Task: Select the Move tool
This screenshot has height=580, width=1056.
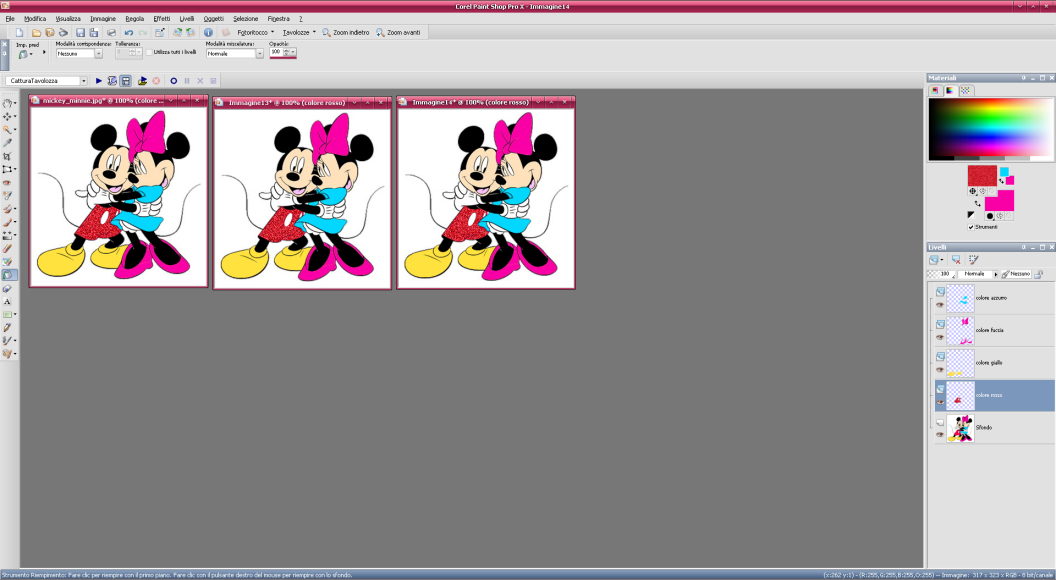Action: [7, 116]
